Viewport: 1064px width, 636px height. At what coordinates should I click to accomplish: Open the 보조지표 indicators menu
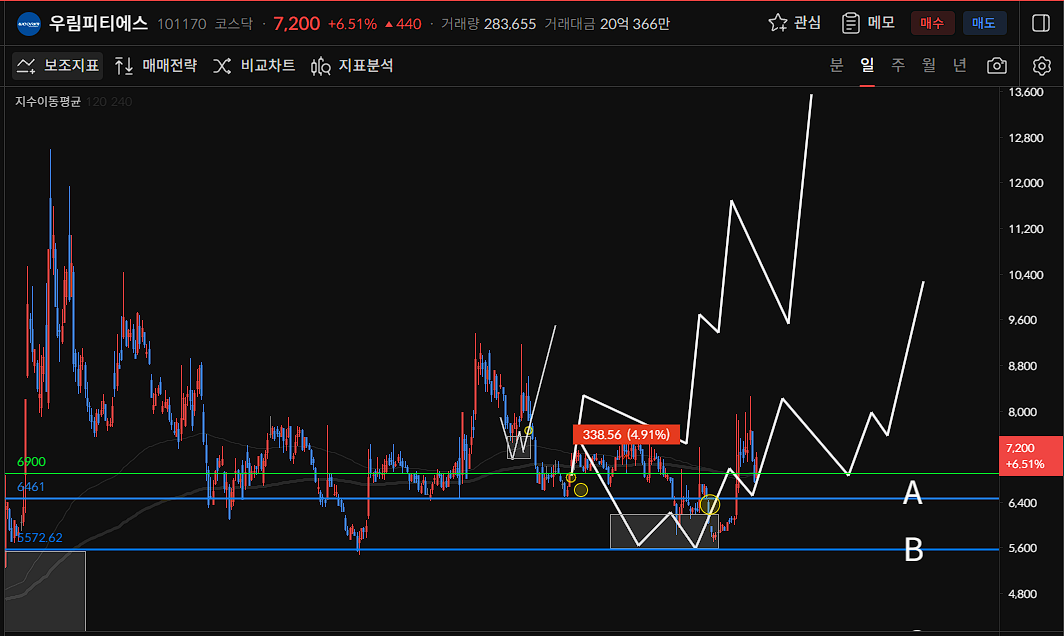[x=58, y=66]
